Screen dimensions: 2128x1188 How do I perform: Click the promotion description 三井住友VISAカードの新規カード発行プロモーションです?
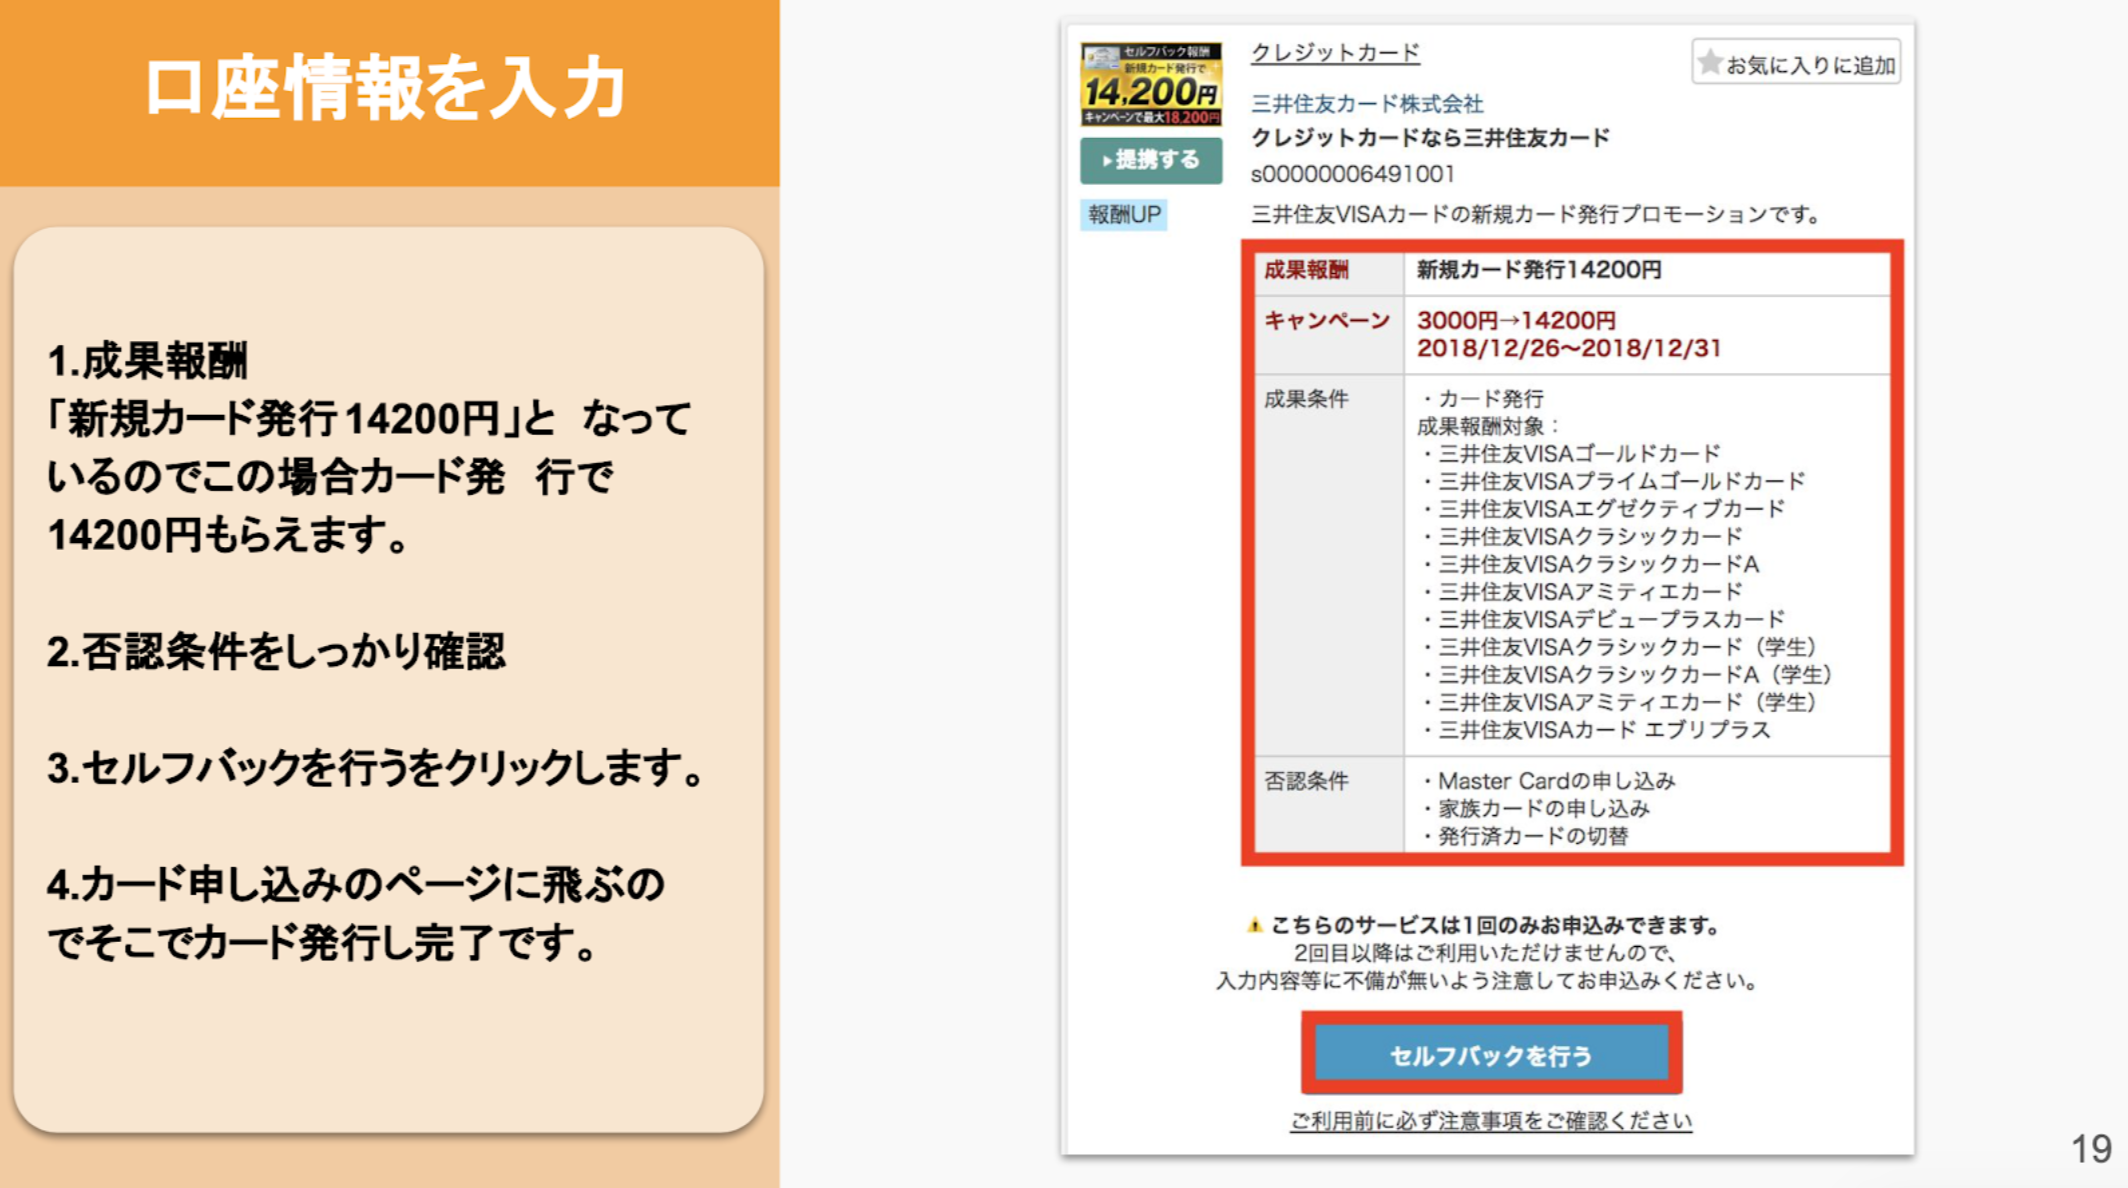click(1537, 214)
